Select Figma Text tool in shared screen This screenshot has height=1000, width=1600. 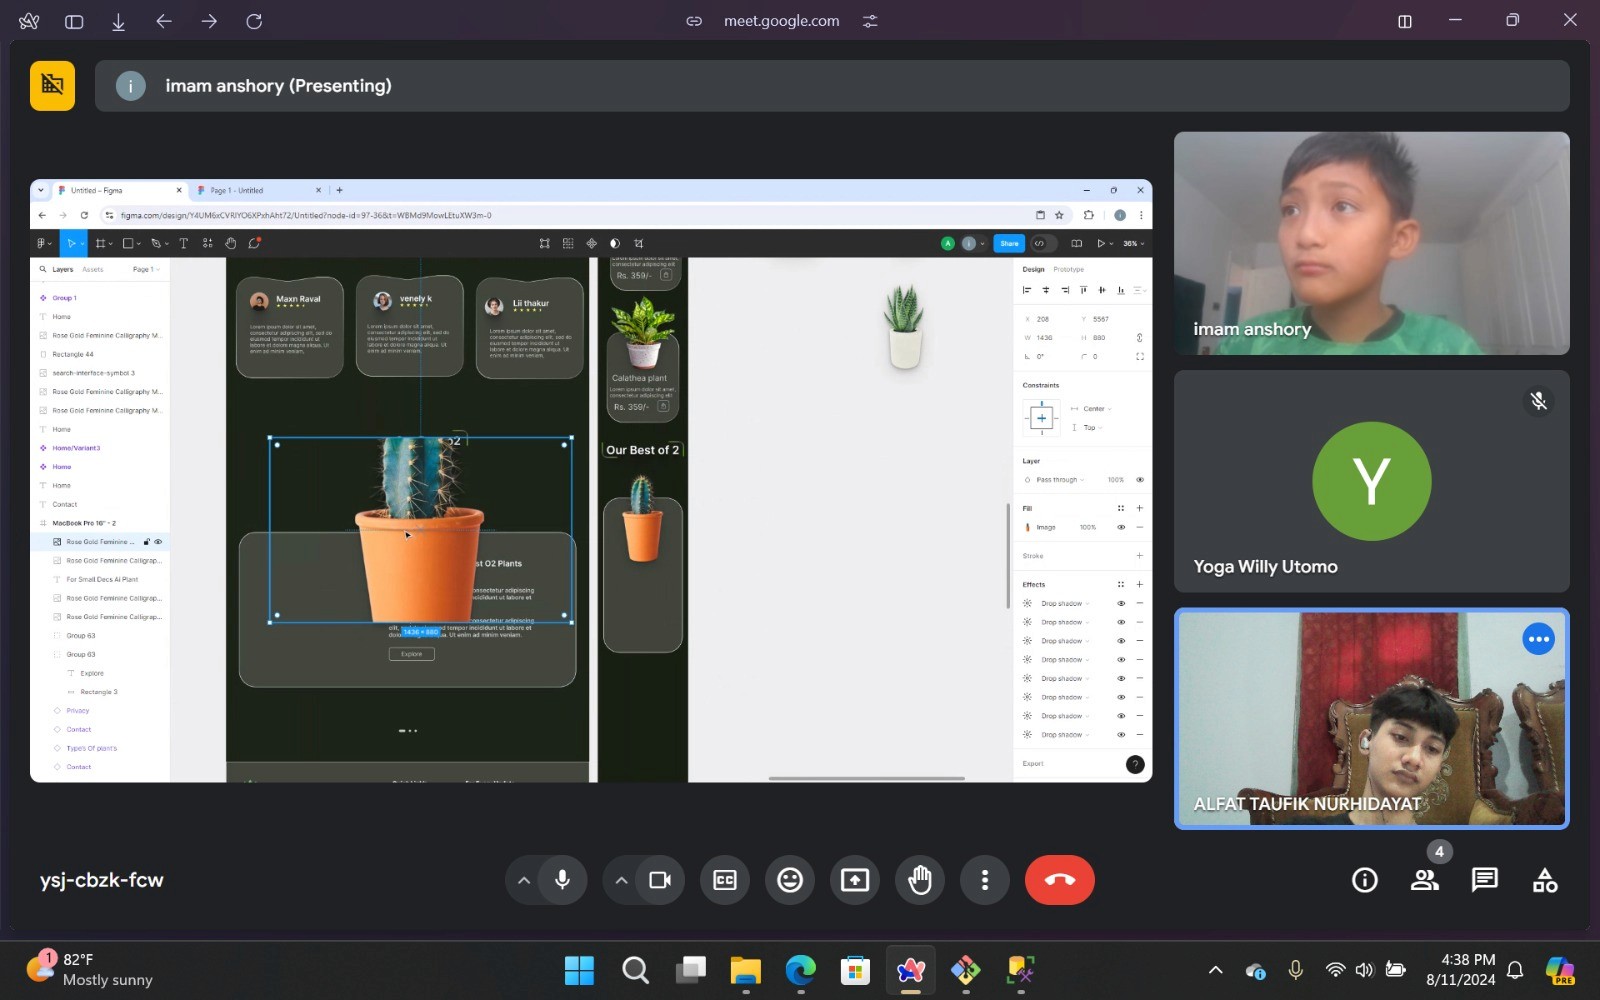point(183,243)
